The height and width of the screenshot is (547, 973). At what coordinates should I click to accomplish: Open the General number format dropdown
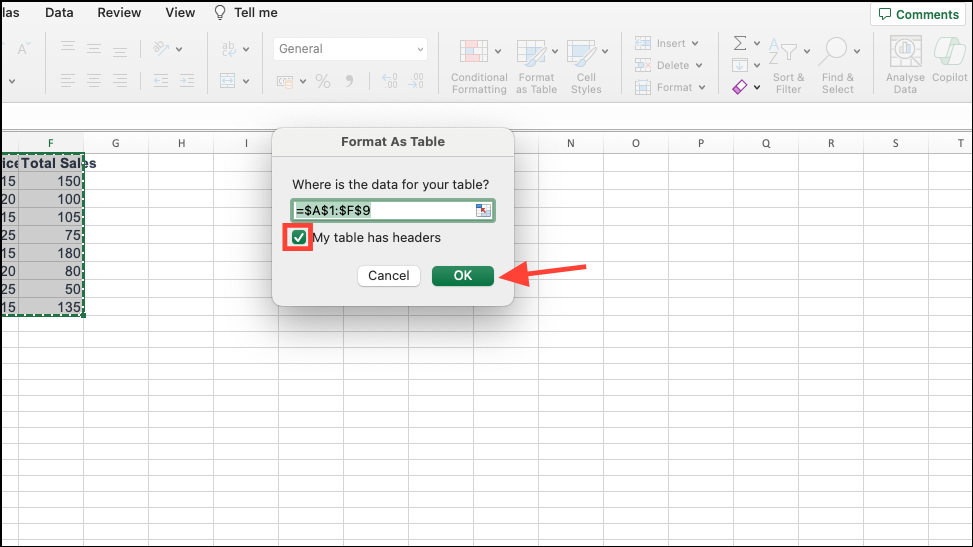[x=351, y=48]
